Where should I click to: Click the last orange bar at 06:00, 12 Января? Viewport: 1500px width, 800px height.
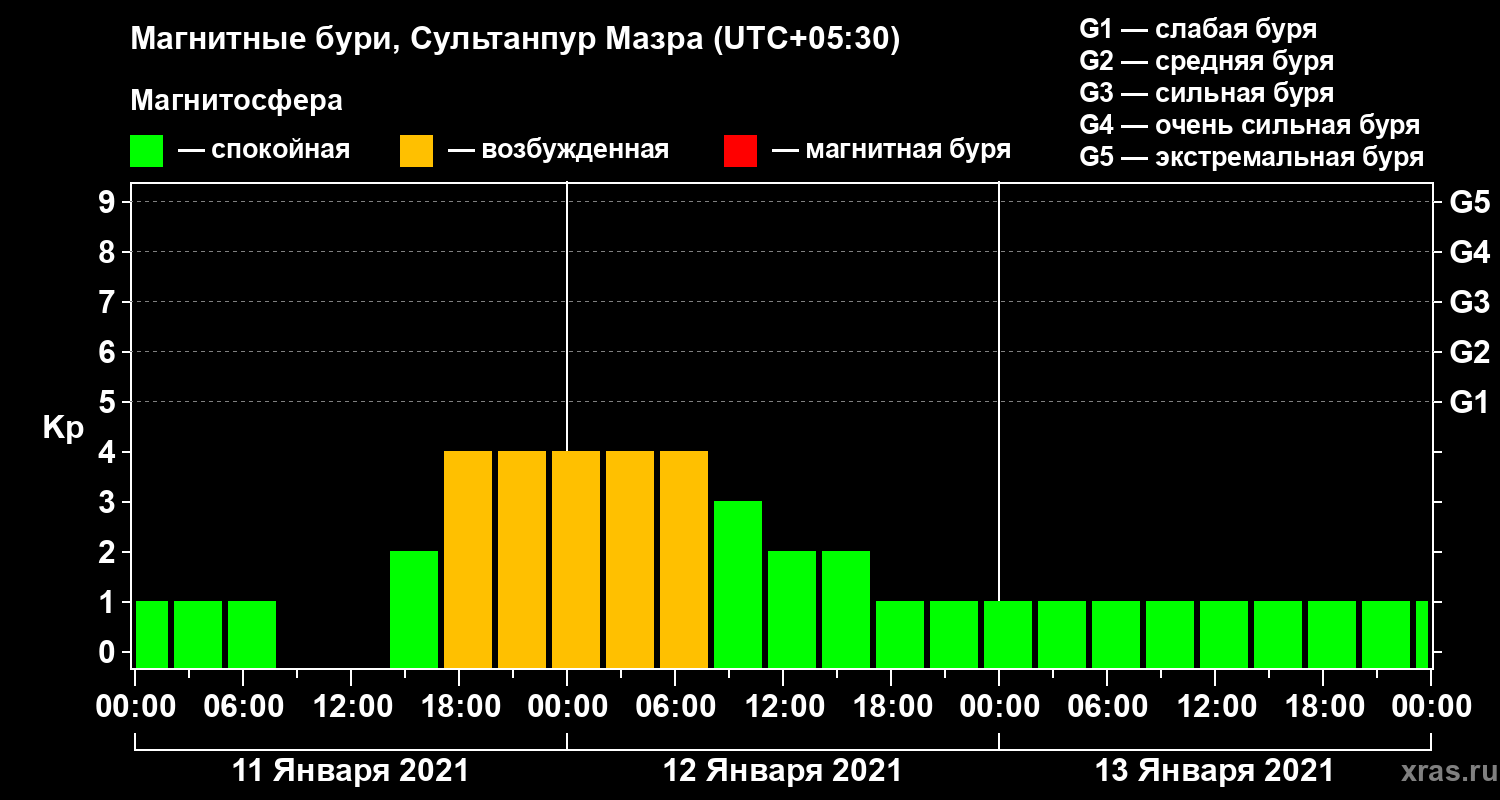[x=684, y=559]
